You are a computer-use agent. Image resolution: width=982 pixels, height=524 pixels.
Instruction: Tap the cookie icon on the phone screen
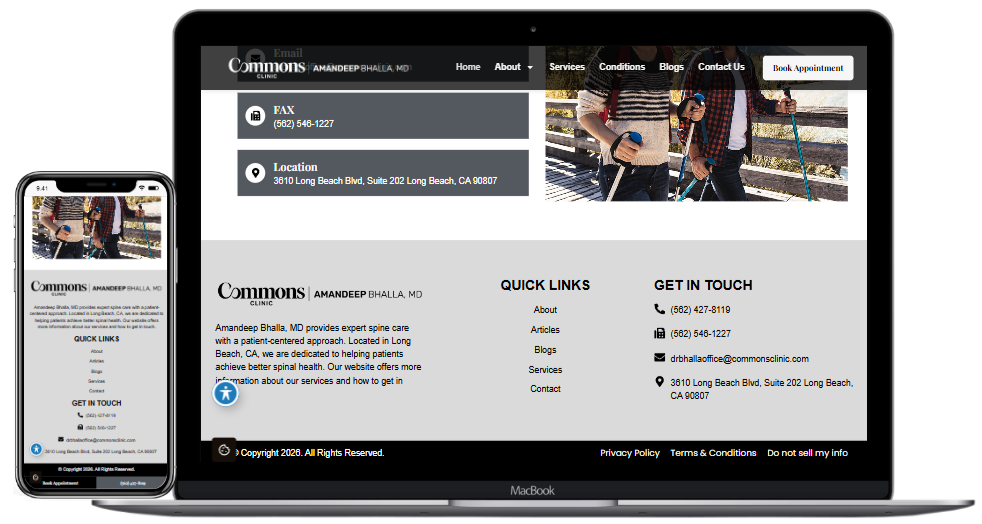coord(35,477)
